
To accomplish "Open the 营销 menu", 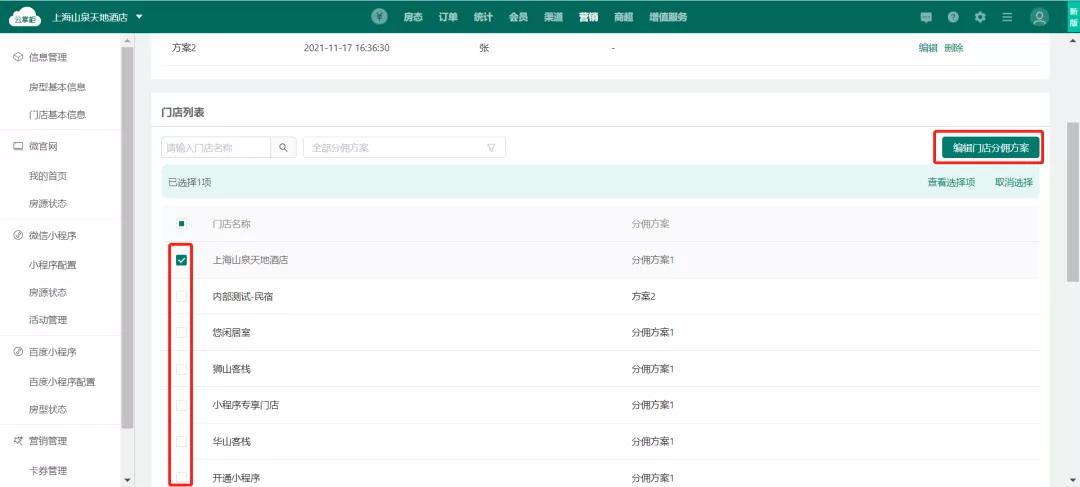I will (588, 17).
